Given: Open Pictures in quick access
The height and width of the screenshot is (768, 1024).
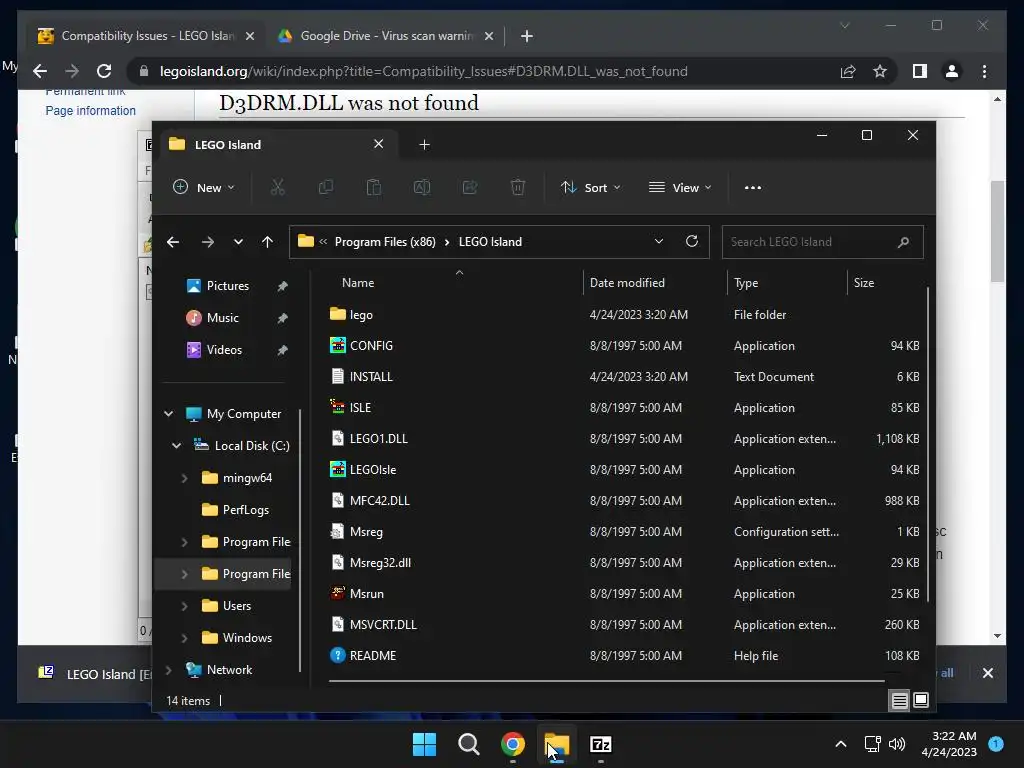Looking at the screenshot, I should (227, 285).
